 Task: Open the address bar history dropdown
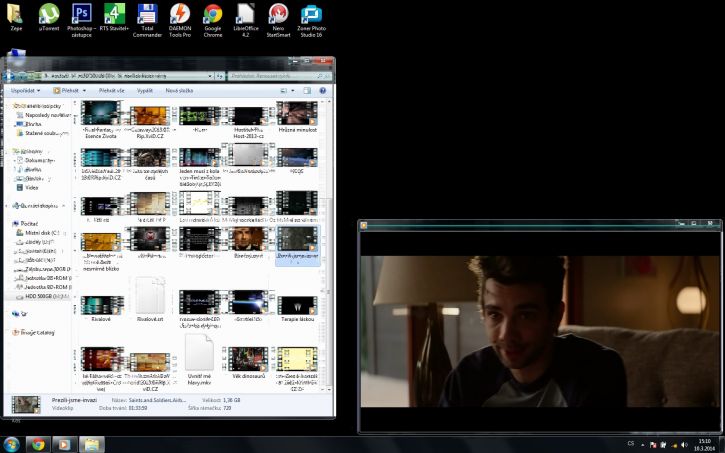[209, 75]
